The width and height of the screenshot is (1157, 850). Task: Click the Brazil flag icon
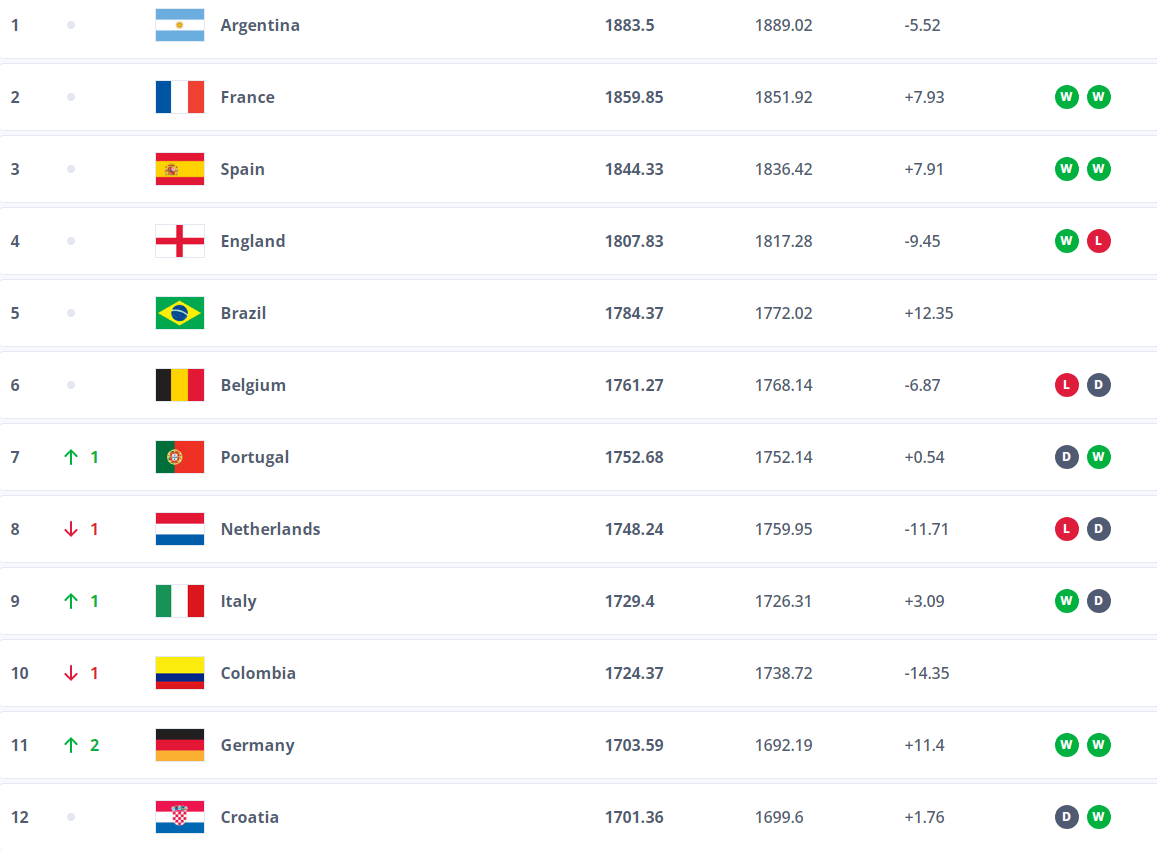(180, 313)
